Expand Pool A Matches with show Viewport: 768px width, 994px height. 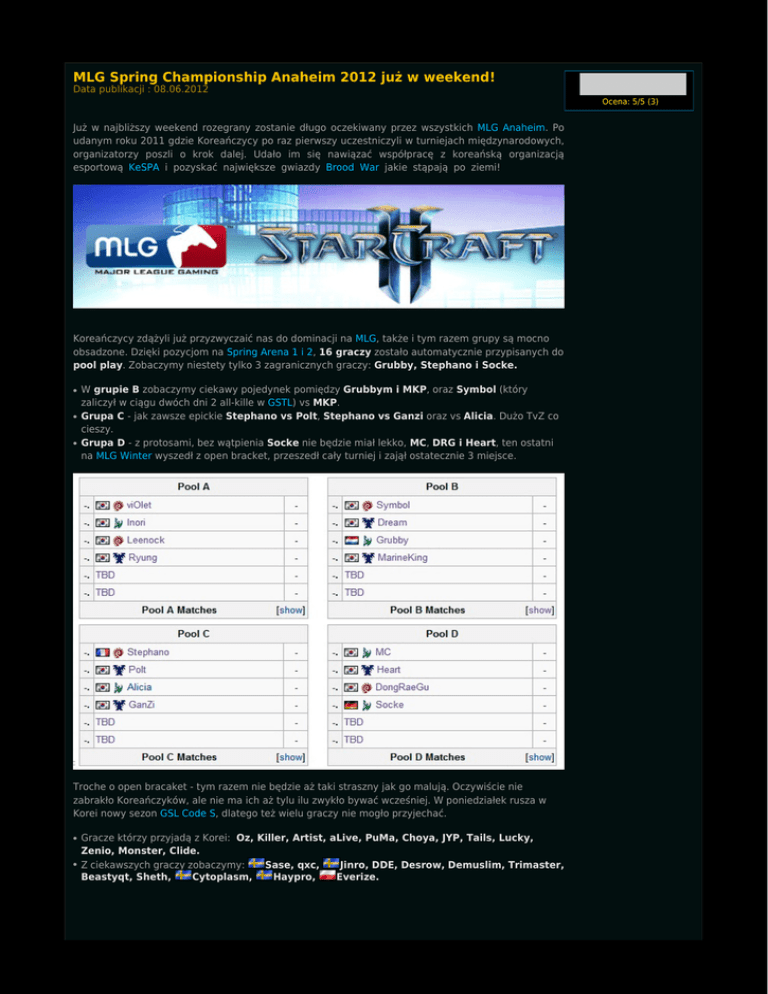[x=290, y=609]
